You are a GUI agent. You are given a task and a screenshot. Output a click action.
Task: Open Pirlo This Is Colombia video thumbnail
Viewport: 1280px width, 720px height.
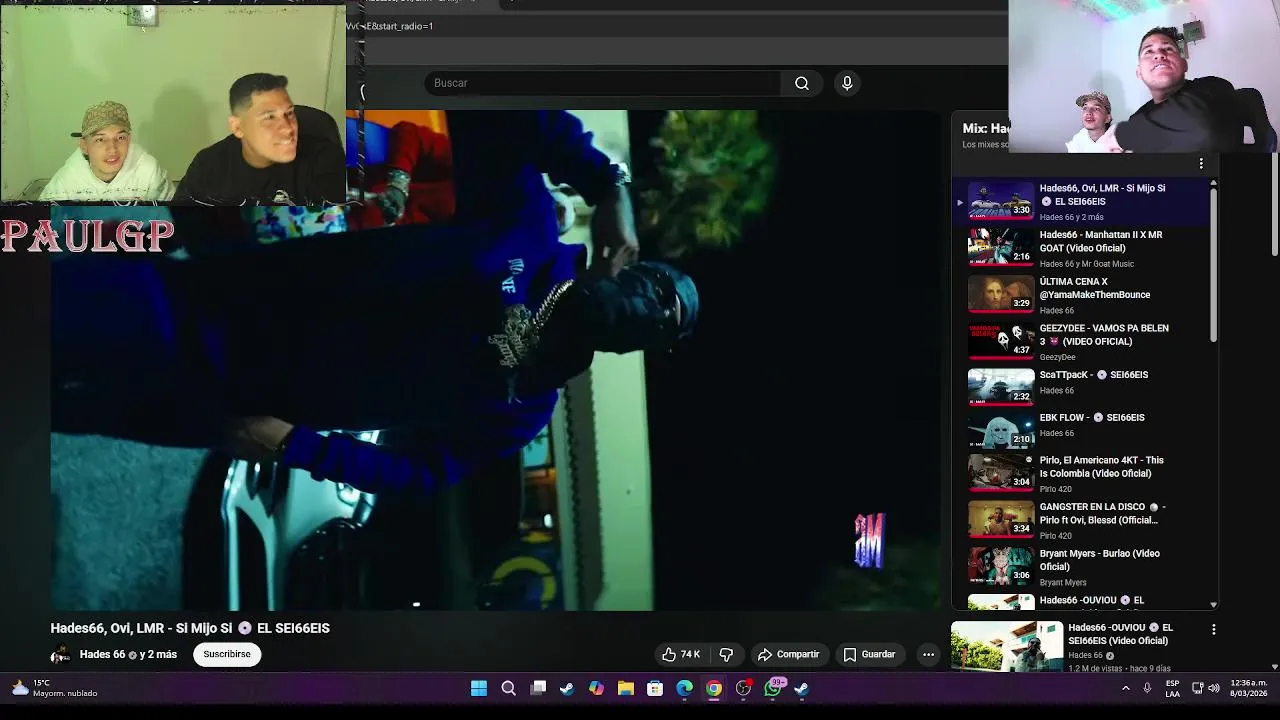[x=1001, y=472]
